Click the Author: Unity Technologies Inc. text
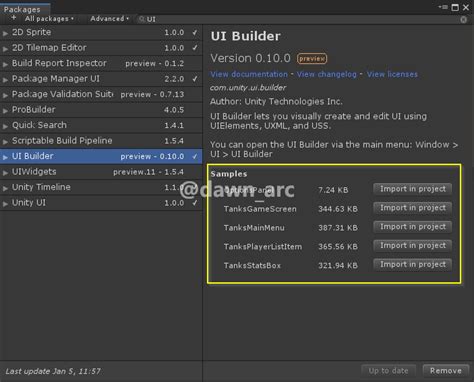 [276, 101]
